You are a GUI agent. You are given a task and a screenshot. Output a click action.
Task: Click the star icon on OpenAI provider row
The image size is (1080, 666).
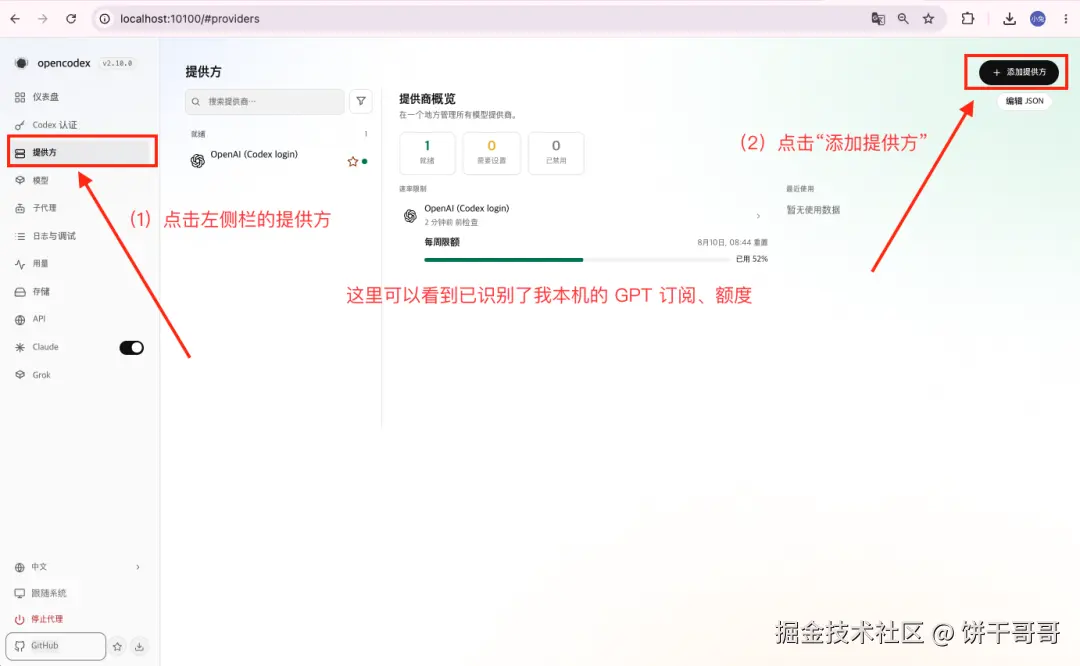353,162
